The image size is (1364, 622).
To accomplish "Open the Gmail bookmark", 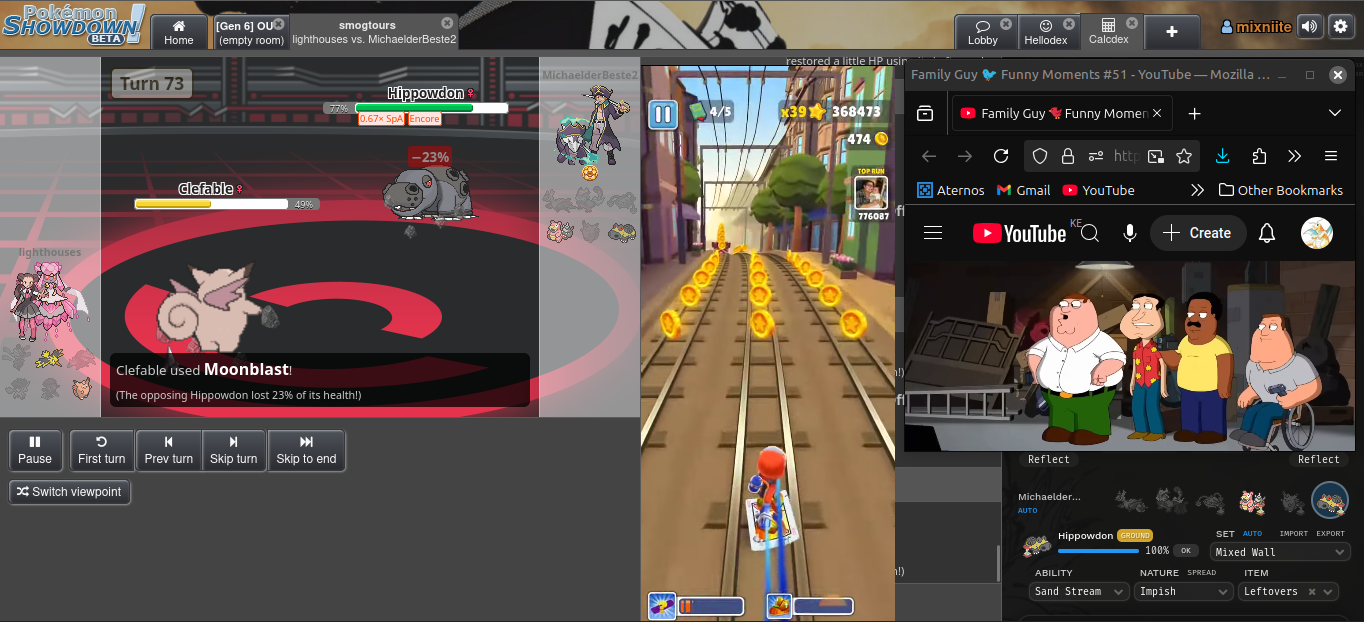I will pyautogui.click(x=1022, y=190).
